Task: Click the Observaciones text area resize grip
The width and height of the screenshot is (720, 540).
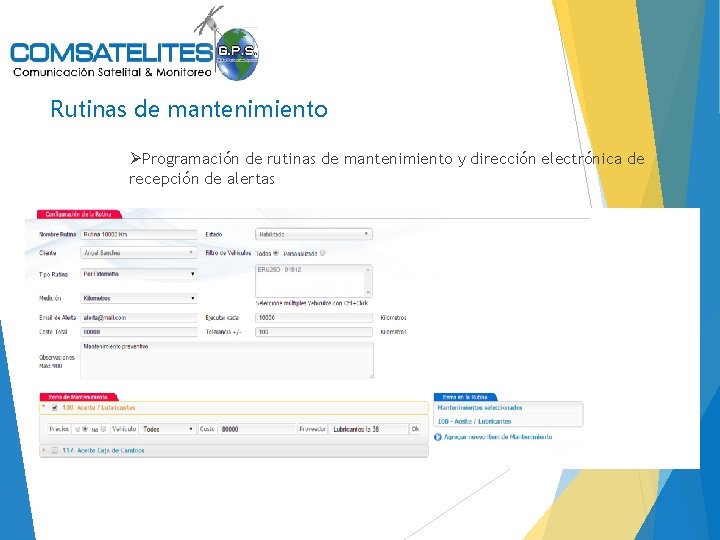Action: [x=371, y=376]
